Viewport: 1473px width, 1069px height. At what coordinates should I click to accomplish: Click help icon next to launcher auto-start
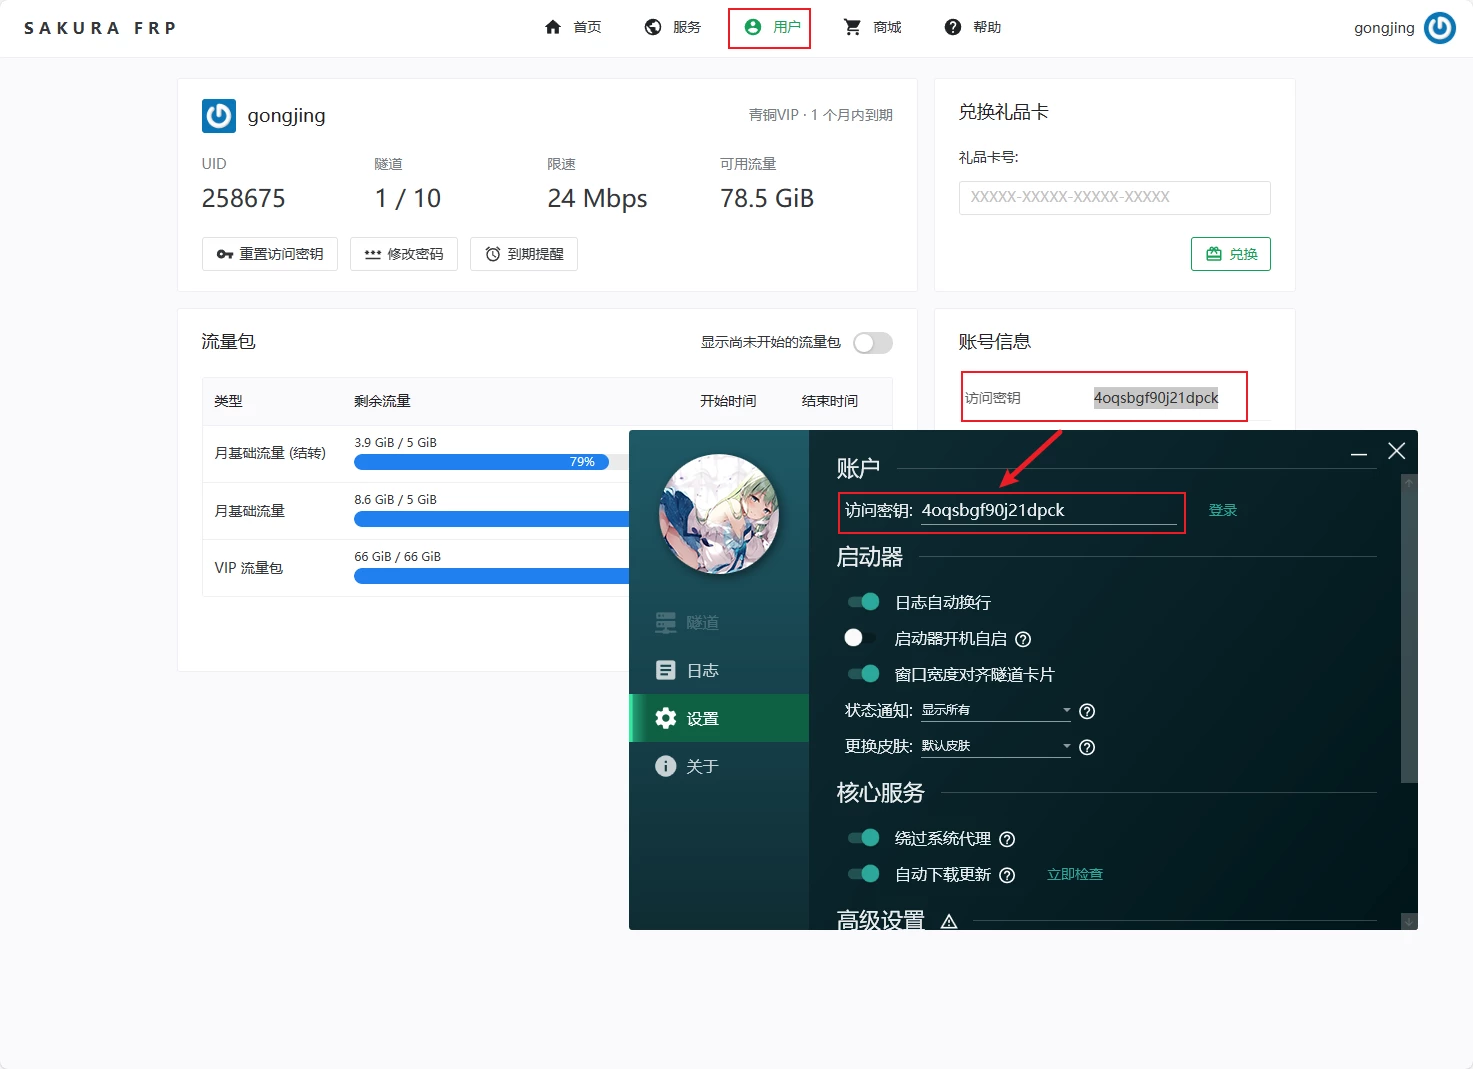pos(1023,639)
